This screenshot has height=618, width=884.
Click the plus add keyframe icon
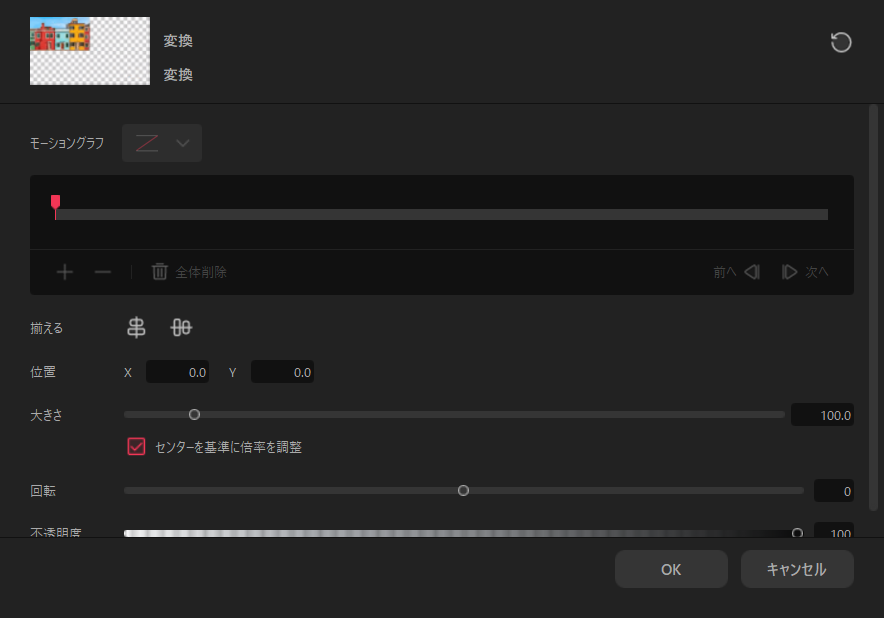coord(65,272)
